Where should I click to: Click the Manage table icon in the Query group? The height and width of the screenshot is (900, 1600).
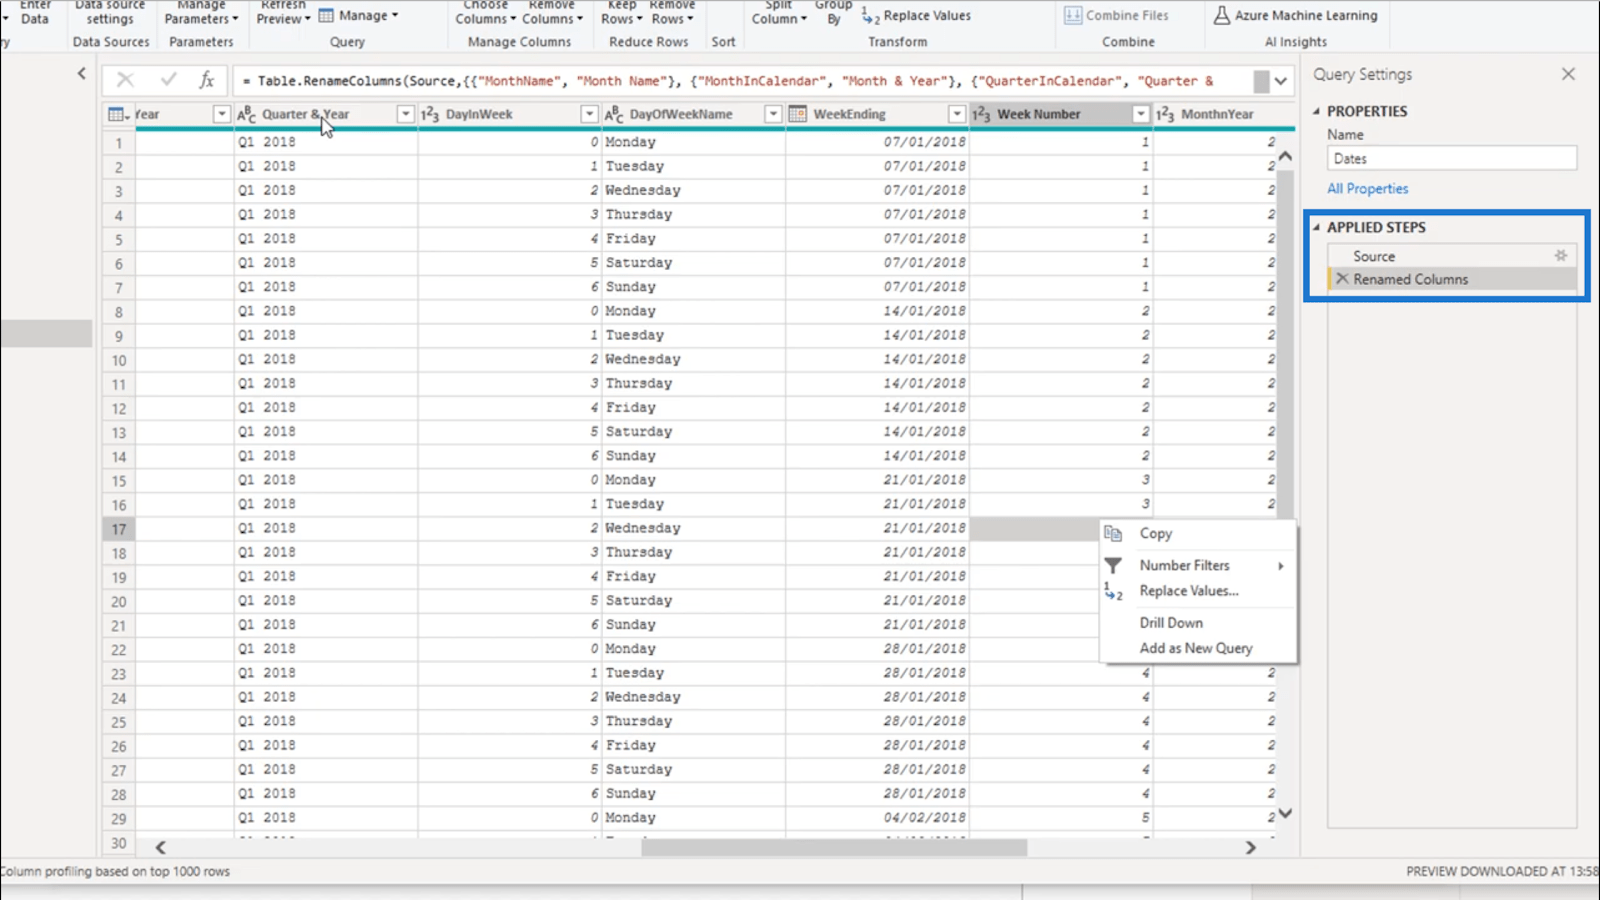click(326, 15)
